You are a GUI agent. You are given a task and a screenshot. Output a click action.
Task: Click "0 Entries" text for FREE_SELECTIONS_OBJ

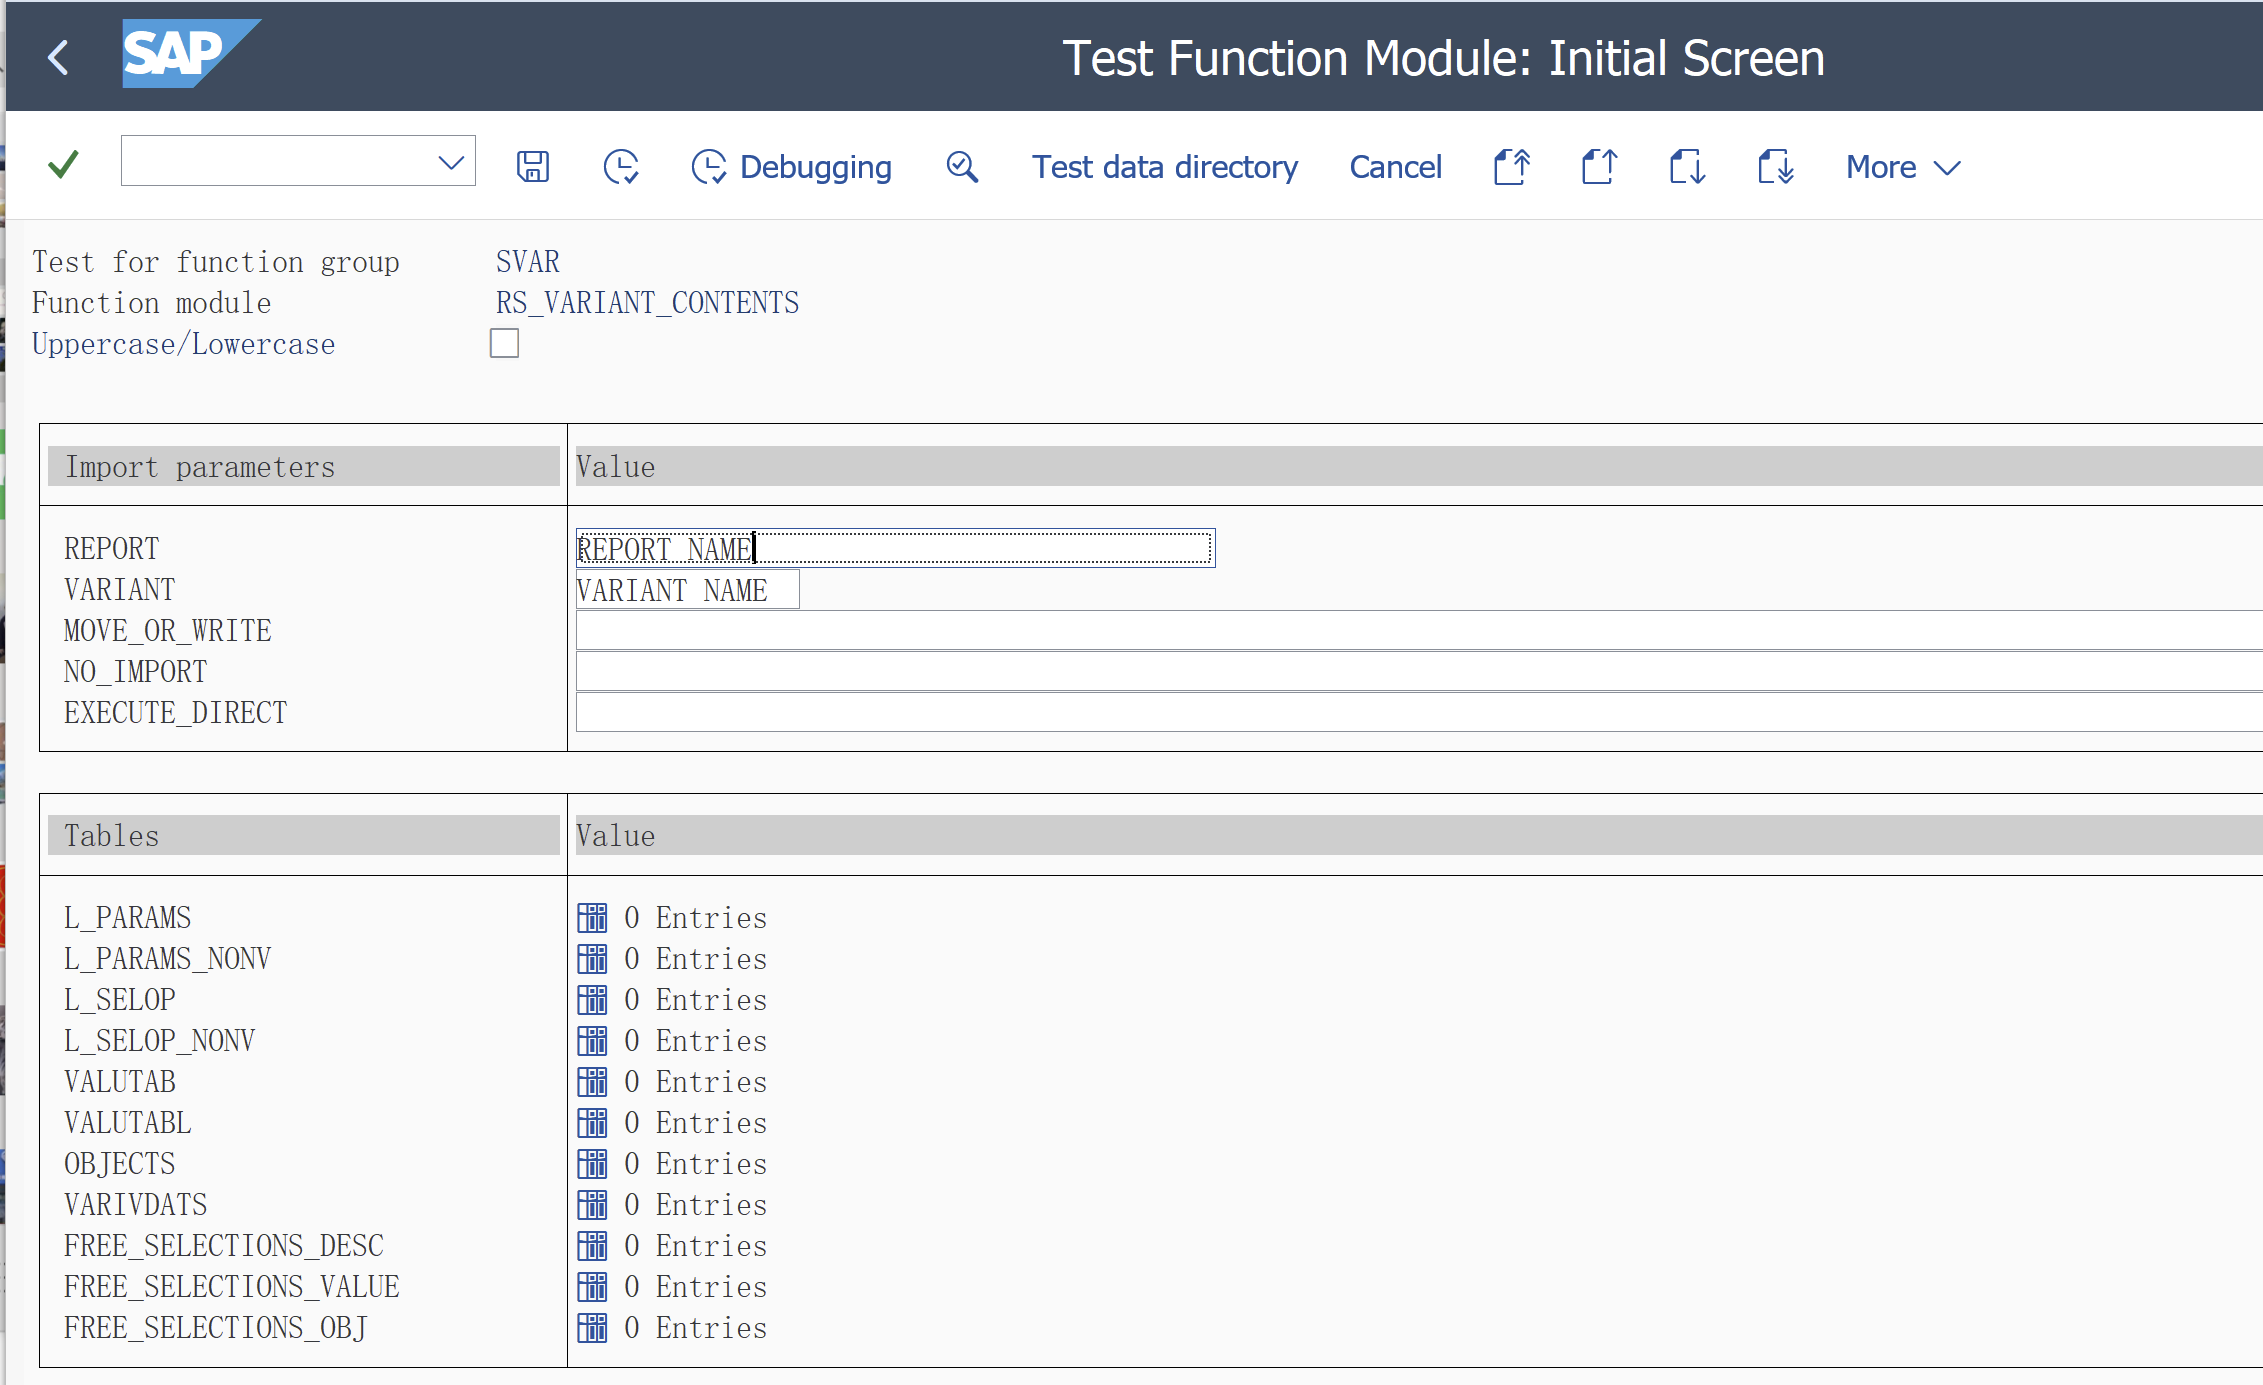click(695, 1327)
